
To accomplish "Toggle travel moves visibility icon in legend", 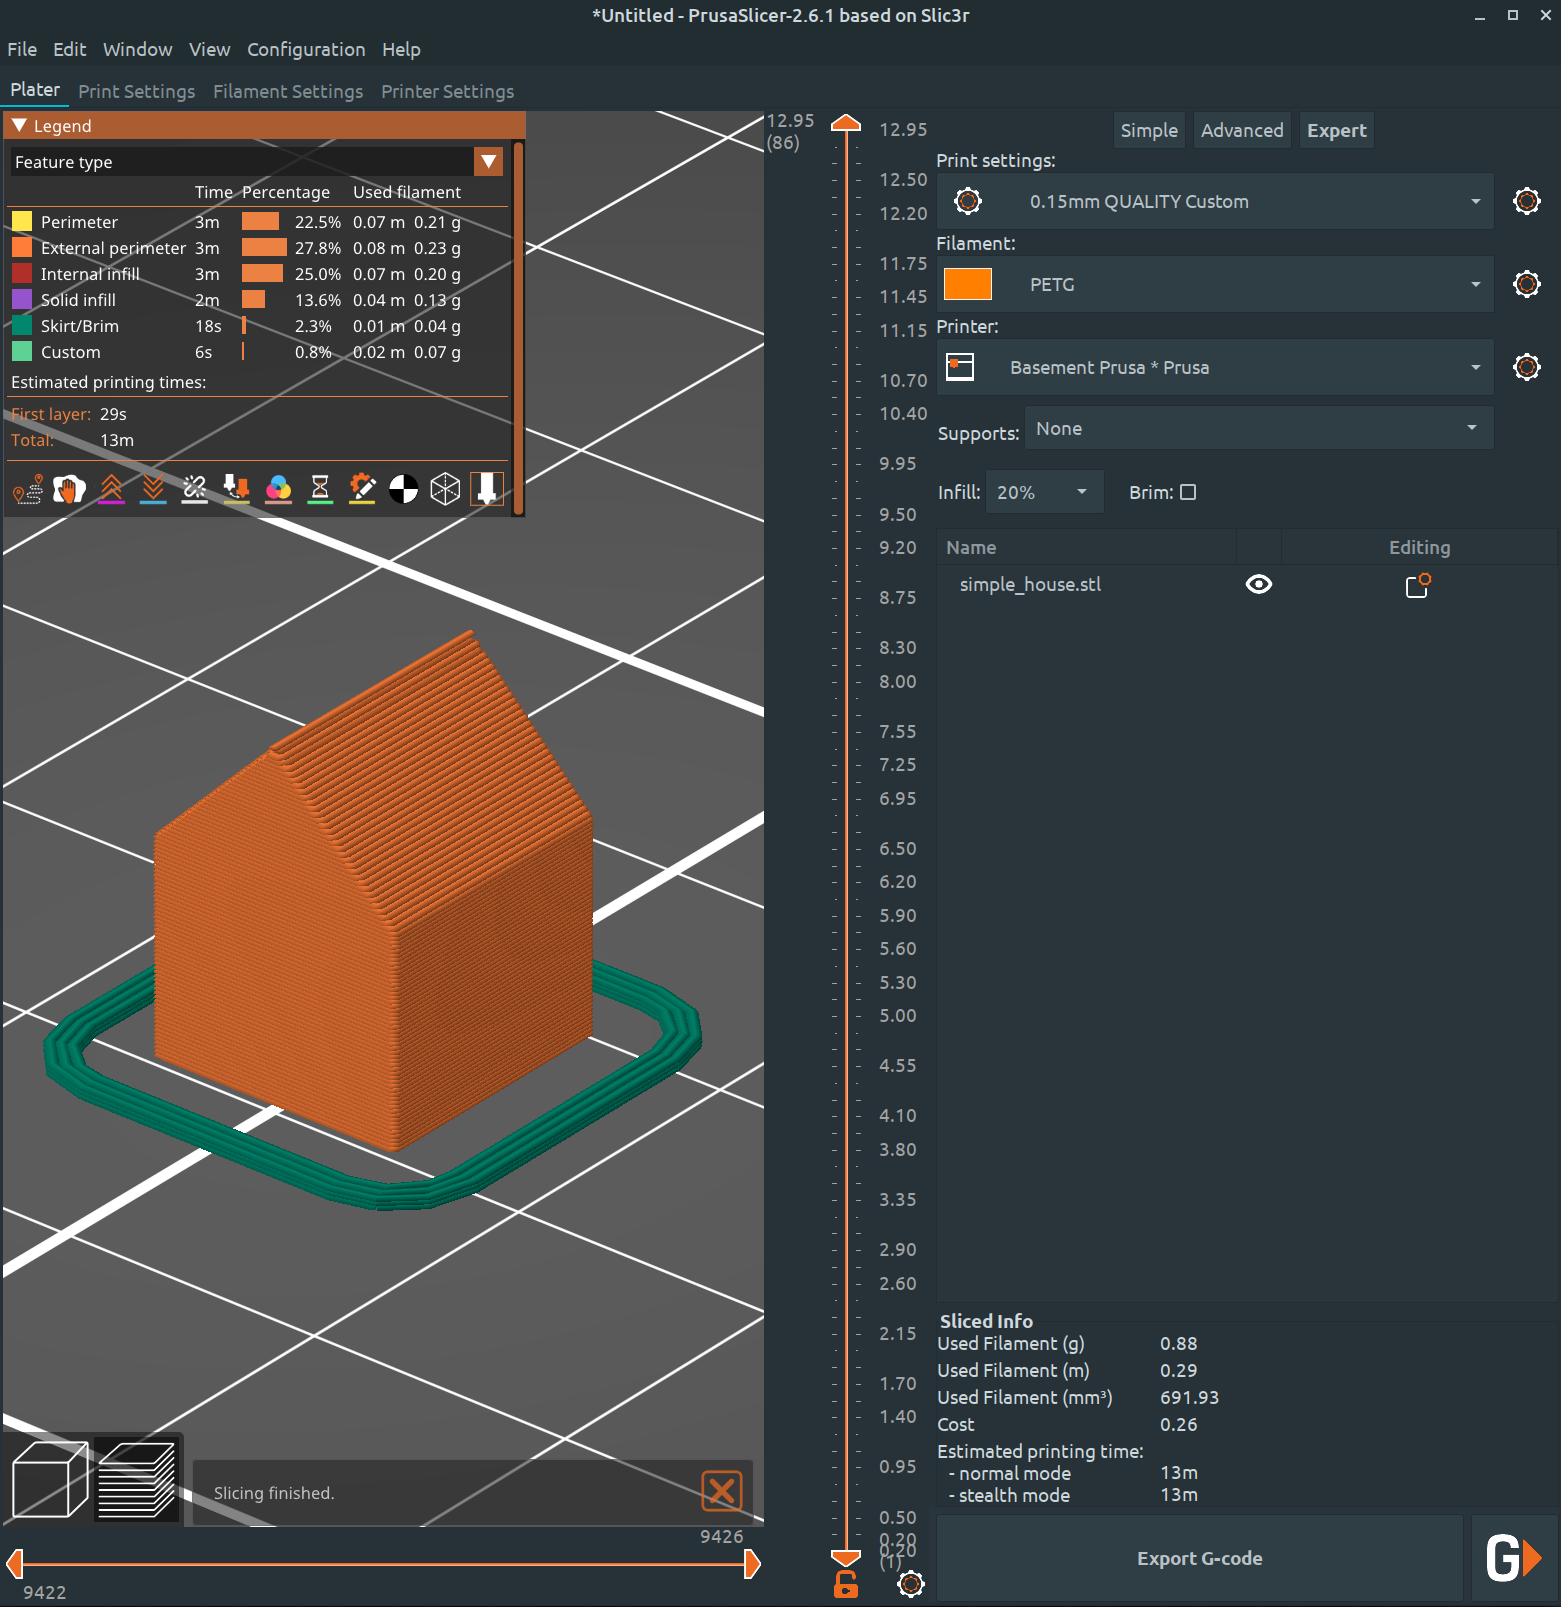I will 27,489.
